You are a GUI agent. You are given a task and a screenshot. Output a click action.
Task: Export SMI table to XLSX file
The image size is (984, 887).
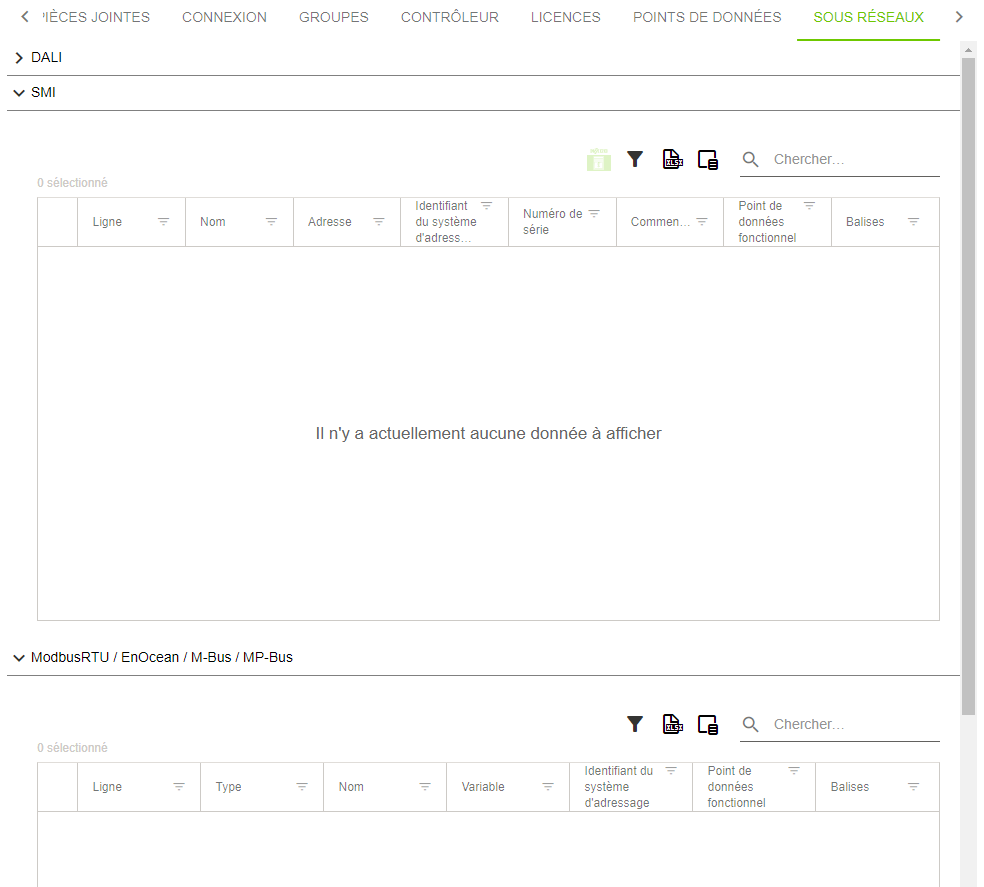pos(673,159)
